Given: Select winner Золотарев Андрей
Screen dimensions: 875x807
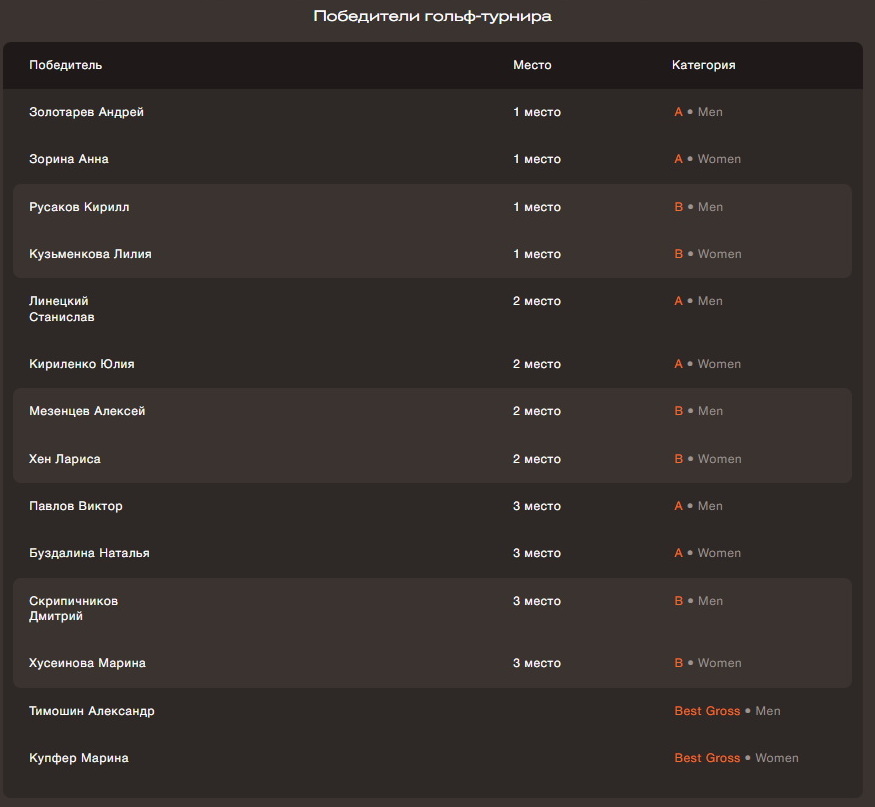Looking at the screenshot, I should point(86,112).
